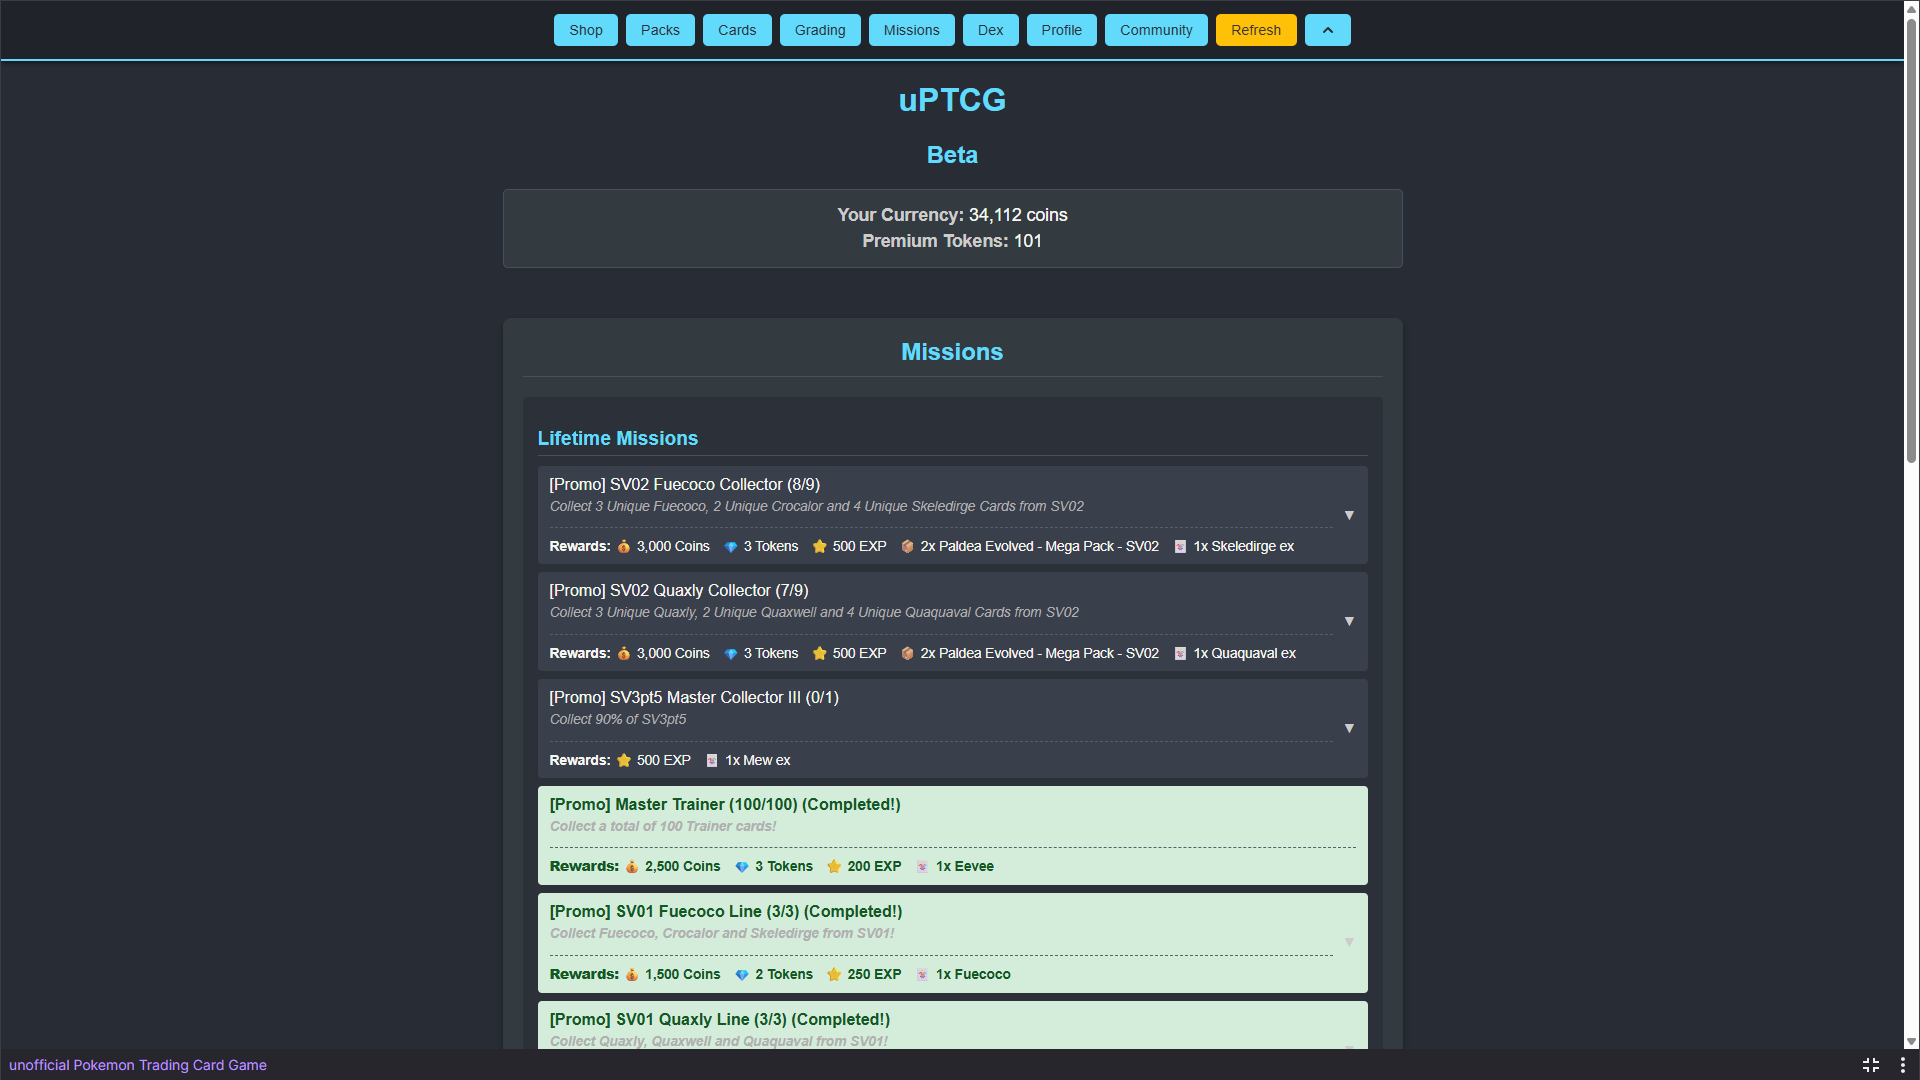1920x1080 pixels.
Task: Click EXP star icon in Master Collector III rewards
Action: [624, 760]
